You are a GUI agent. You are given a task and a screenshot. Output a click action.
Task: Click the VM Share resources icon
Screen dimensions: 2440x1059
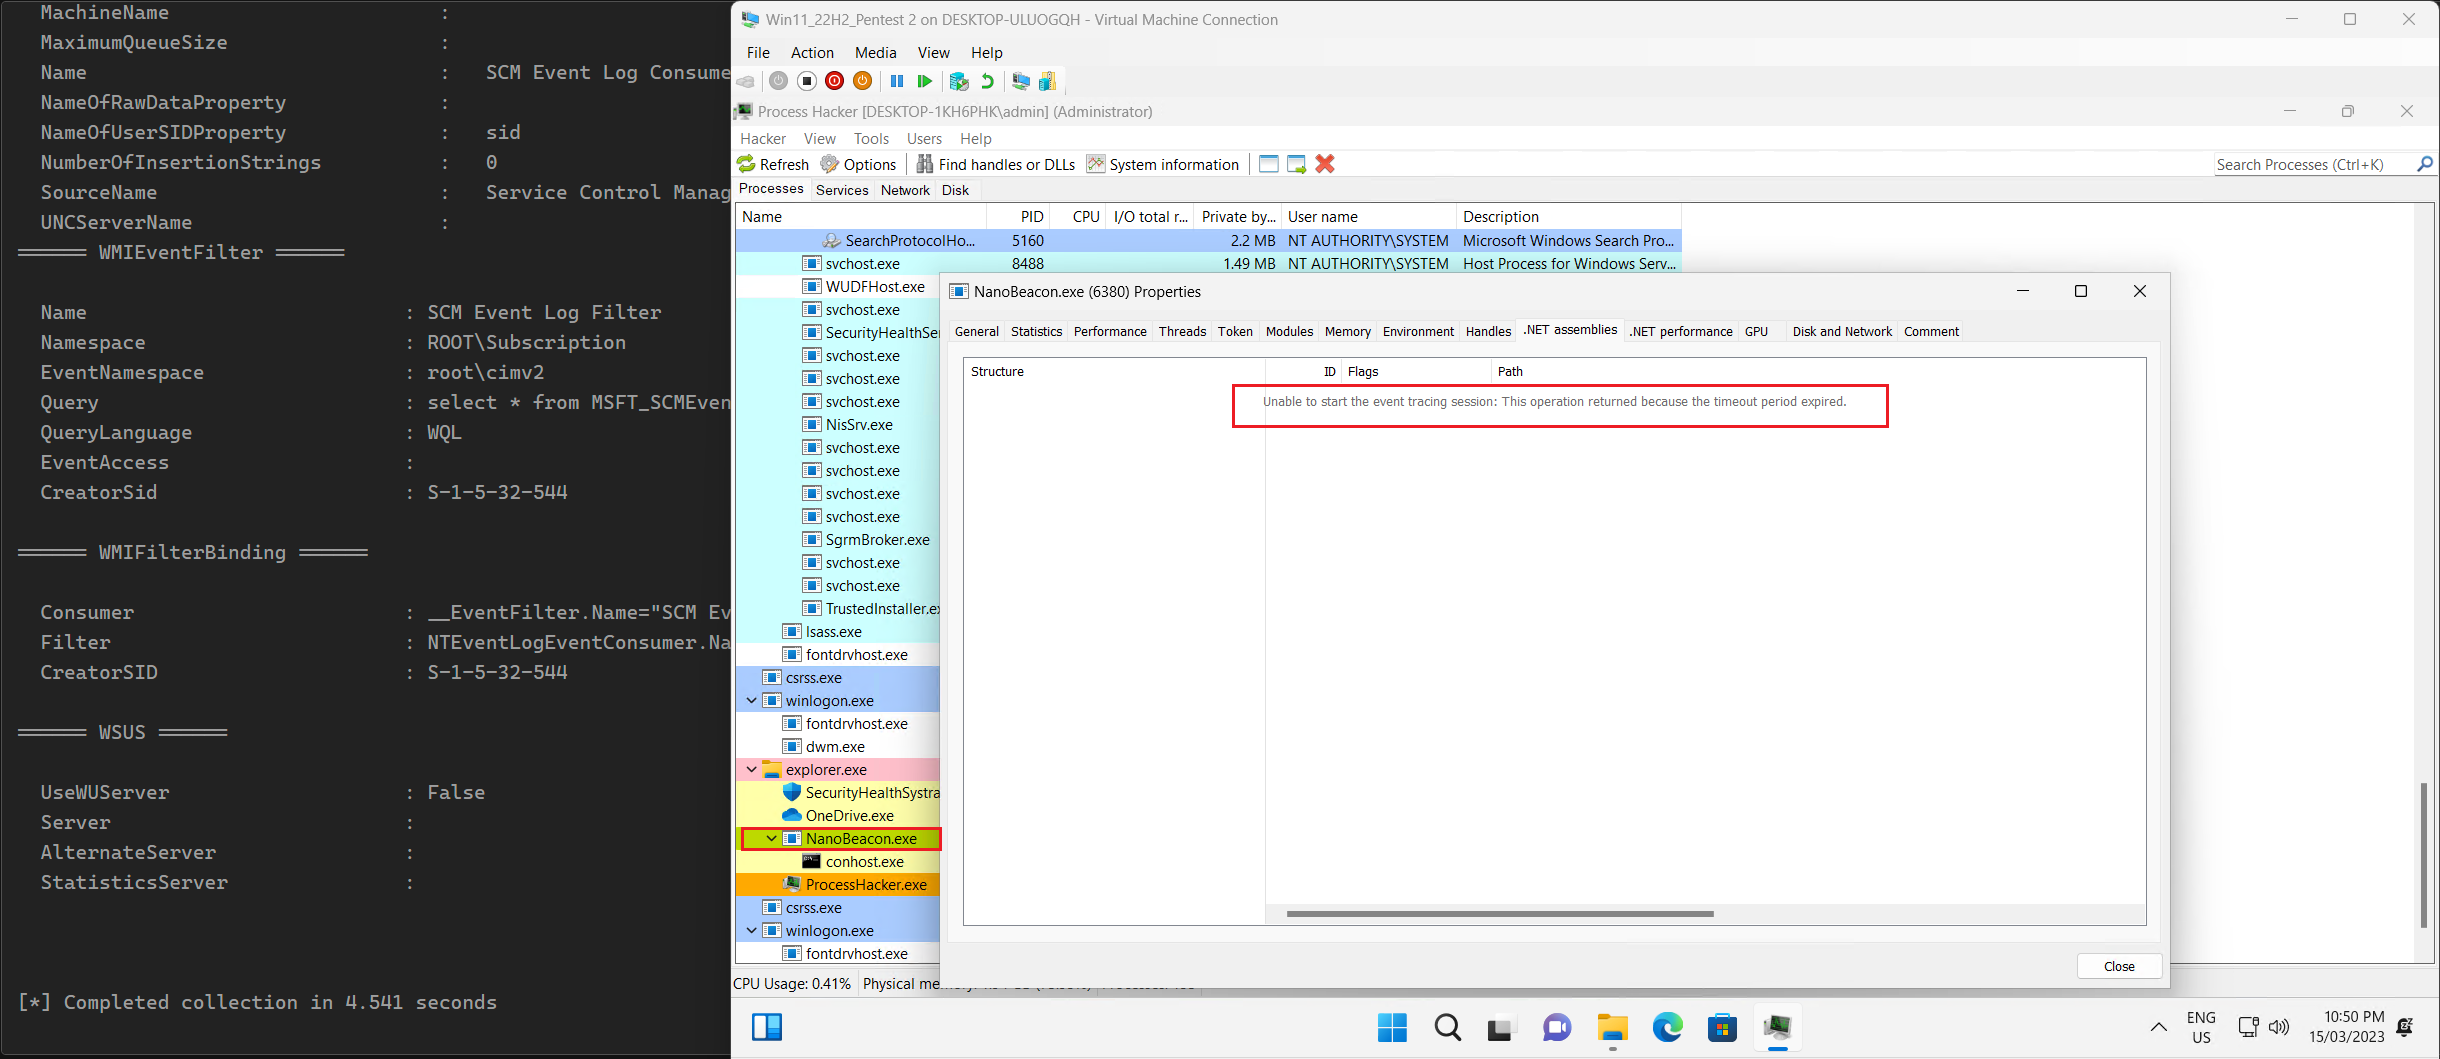point(1047,81)
